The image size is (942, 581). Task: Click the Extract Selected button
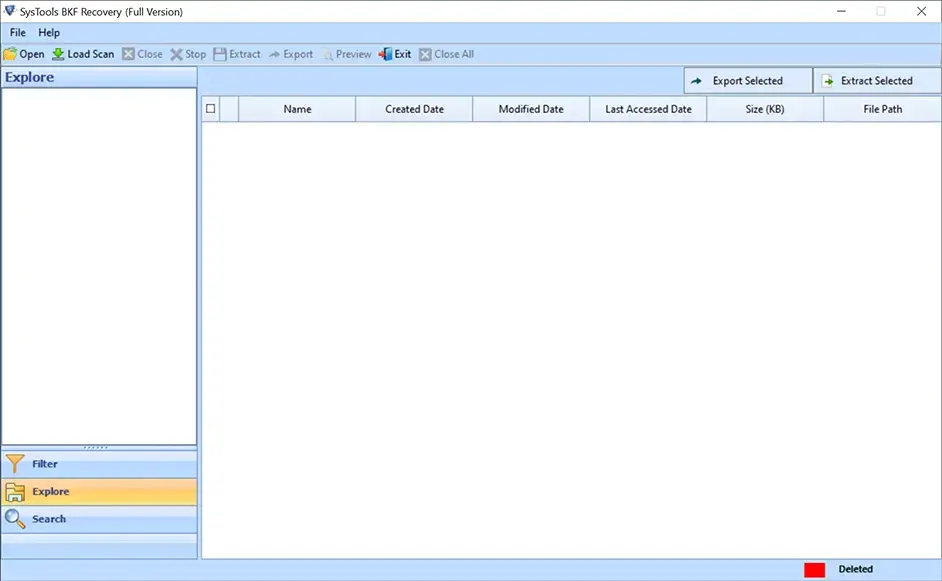click(877, 81)
